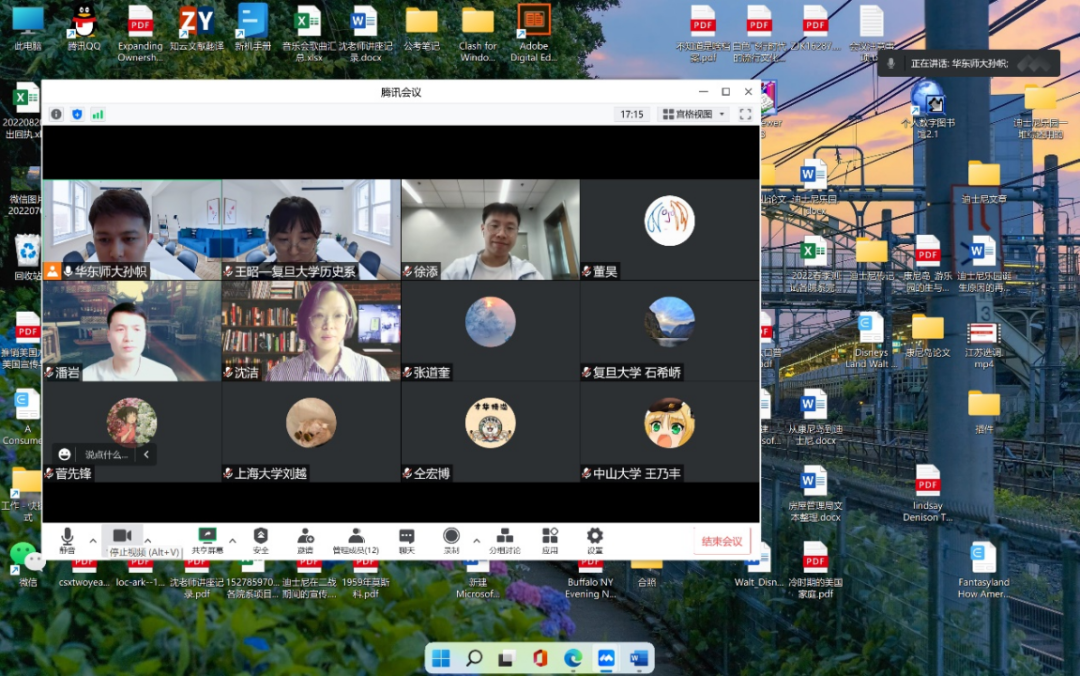The width and height of the screenshot is (1080, 676).
Task: Open emoji reactions smiley in 菅先锋 tile
Action: click(x=64, y=454)
